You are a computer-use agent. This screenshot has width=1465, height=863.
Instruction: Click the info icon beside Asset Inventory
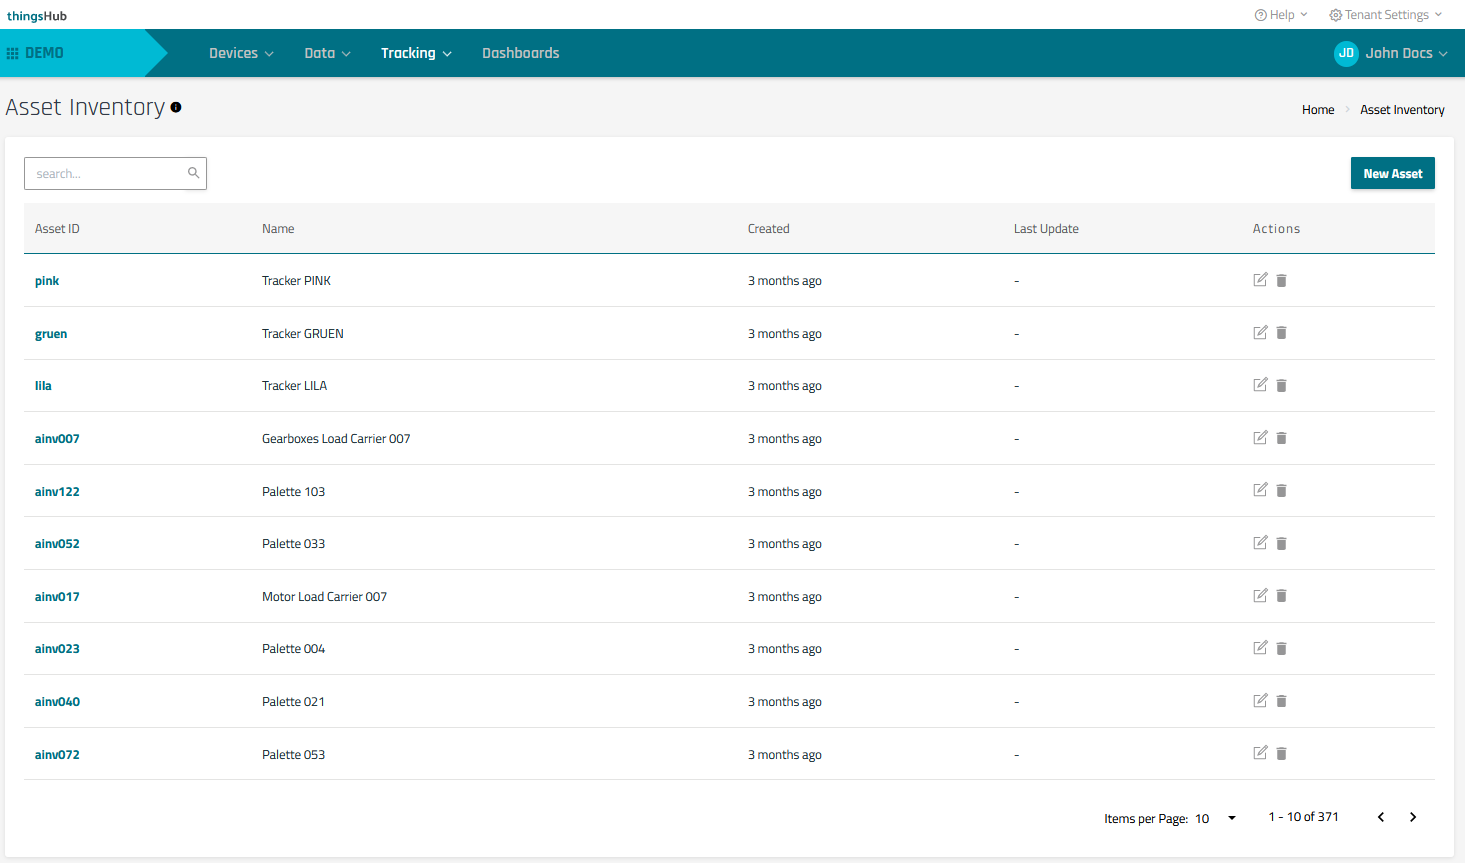[x=176, y=107]
